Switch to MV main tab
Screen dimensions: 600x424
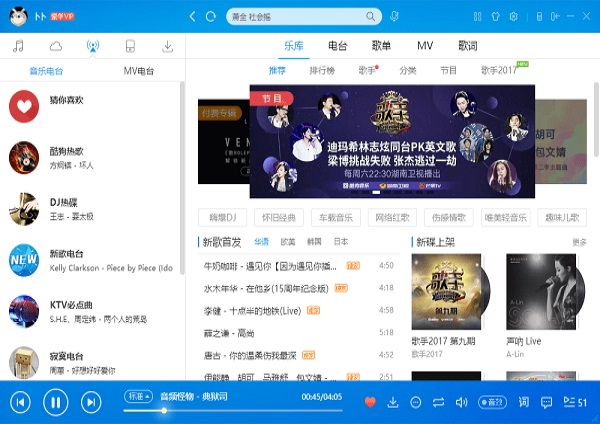425,46
